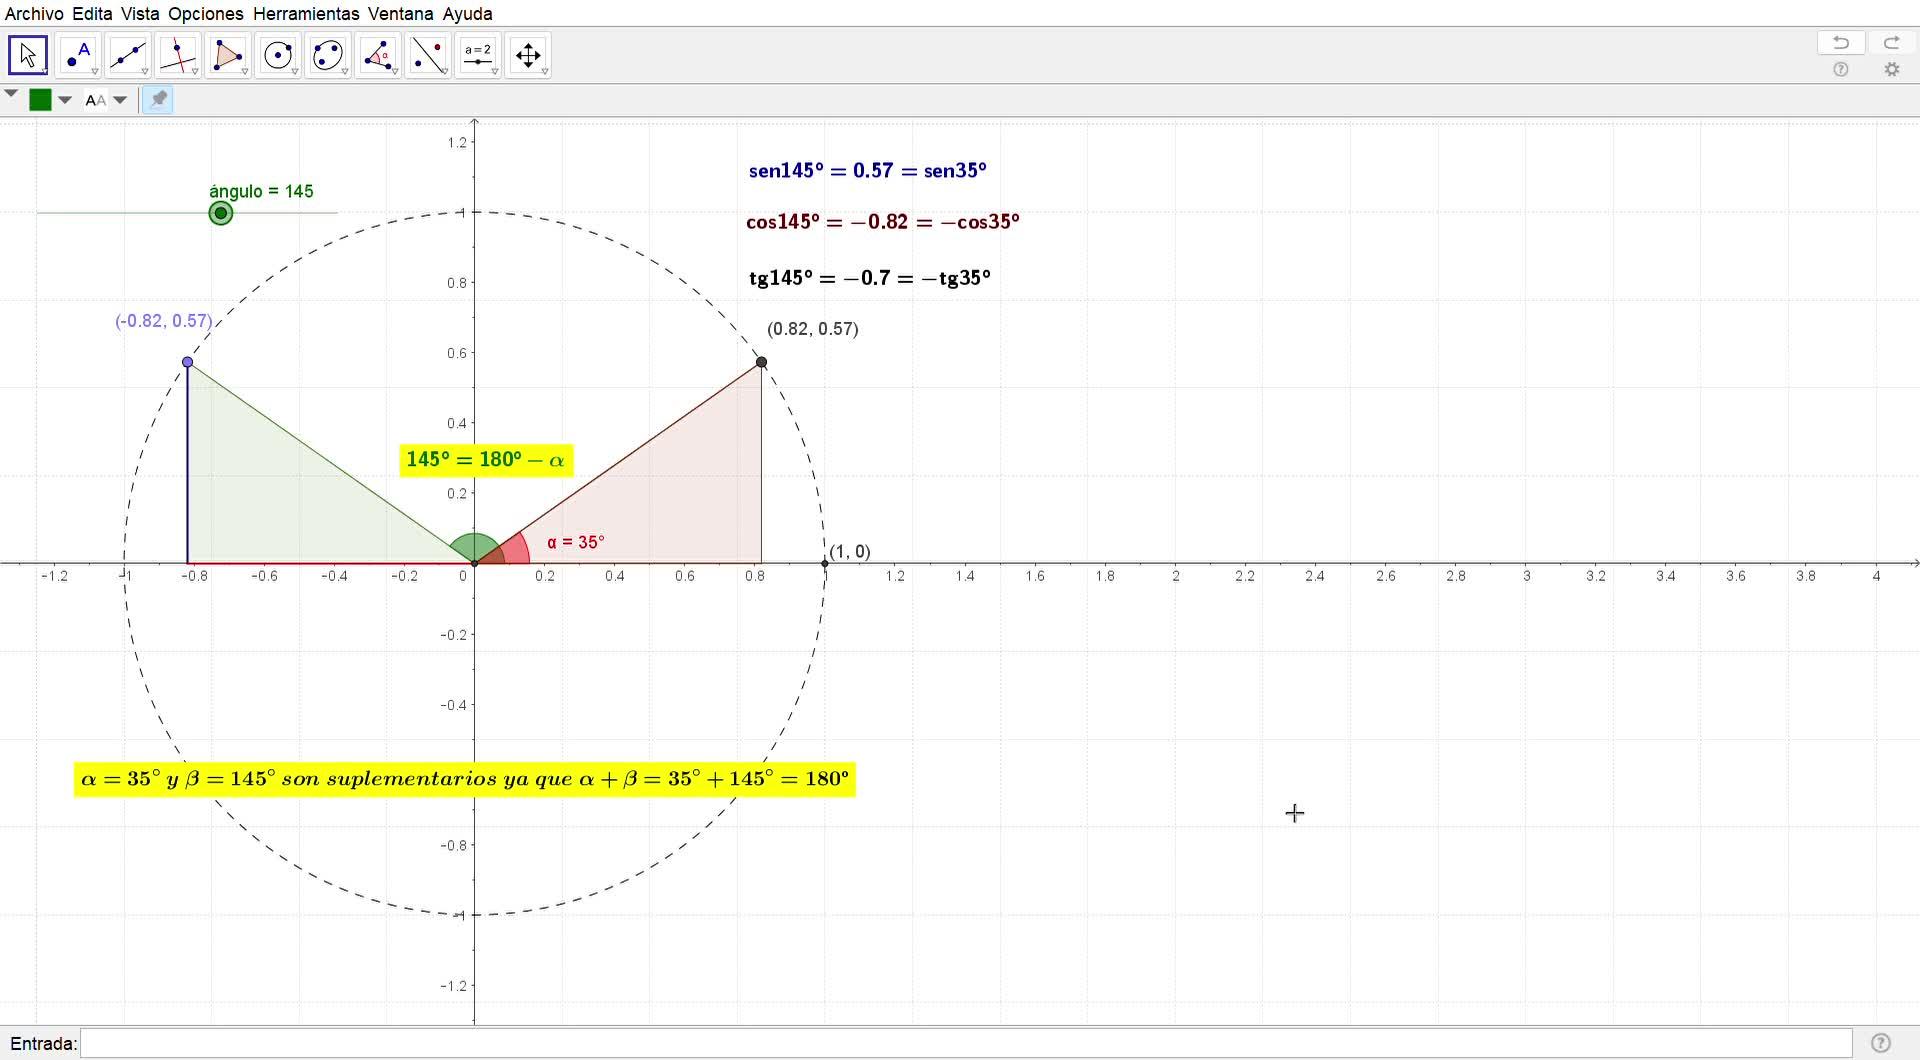Click the redo arrow button
The height and width of the screenshot is (1060, 1920).
(x=1891, y=42)
